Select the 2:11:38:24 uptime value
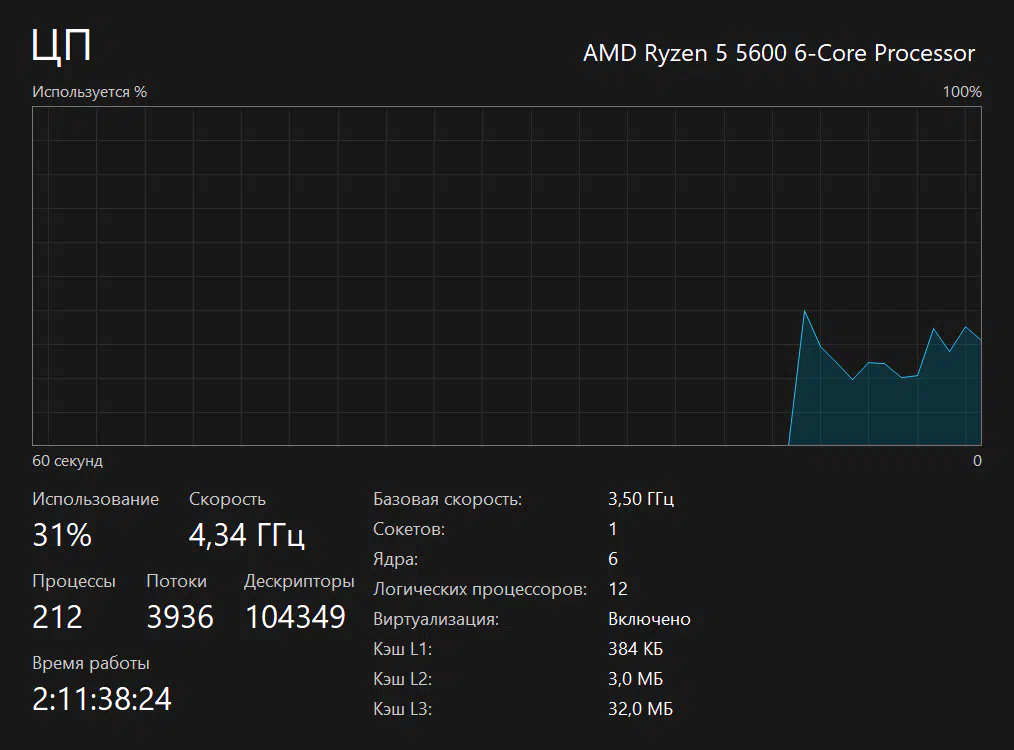Viewport: 1014px width, 750px height. (102, 699)
